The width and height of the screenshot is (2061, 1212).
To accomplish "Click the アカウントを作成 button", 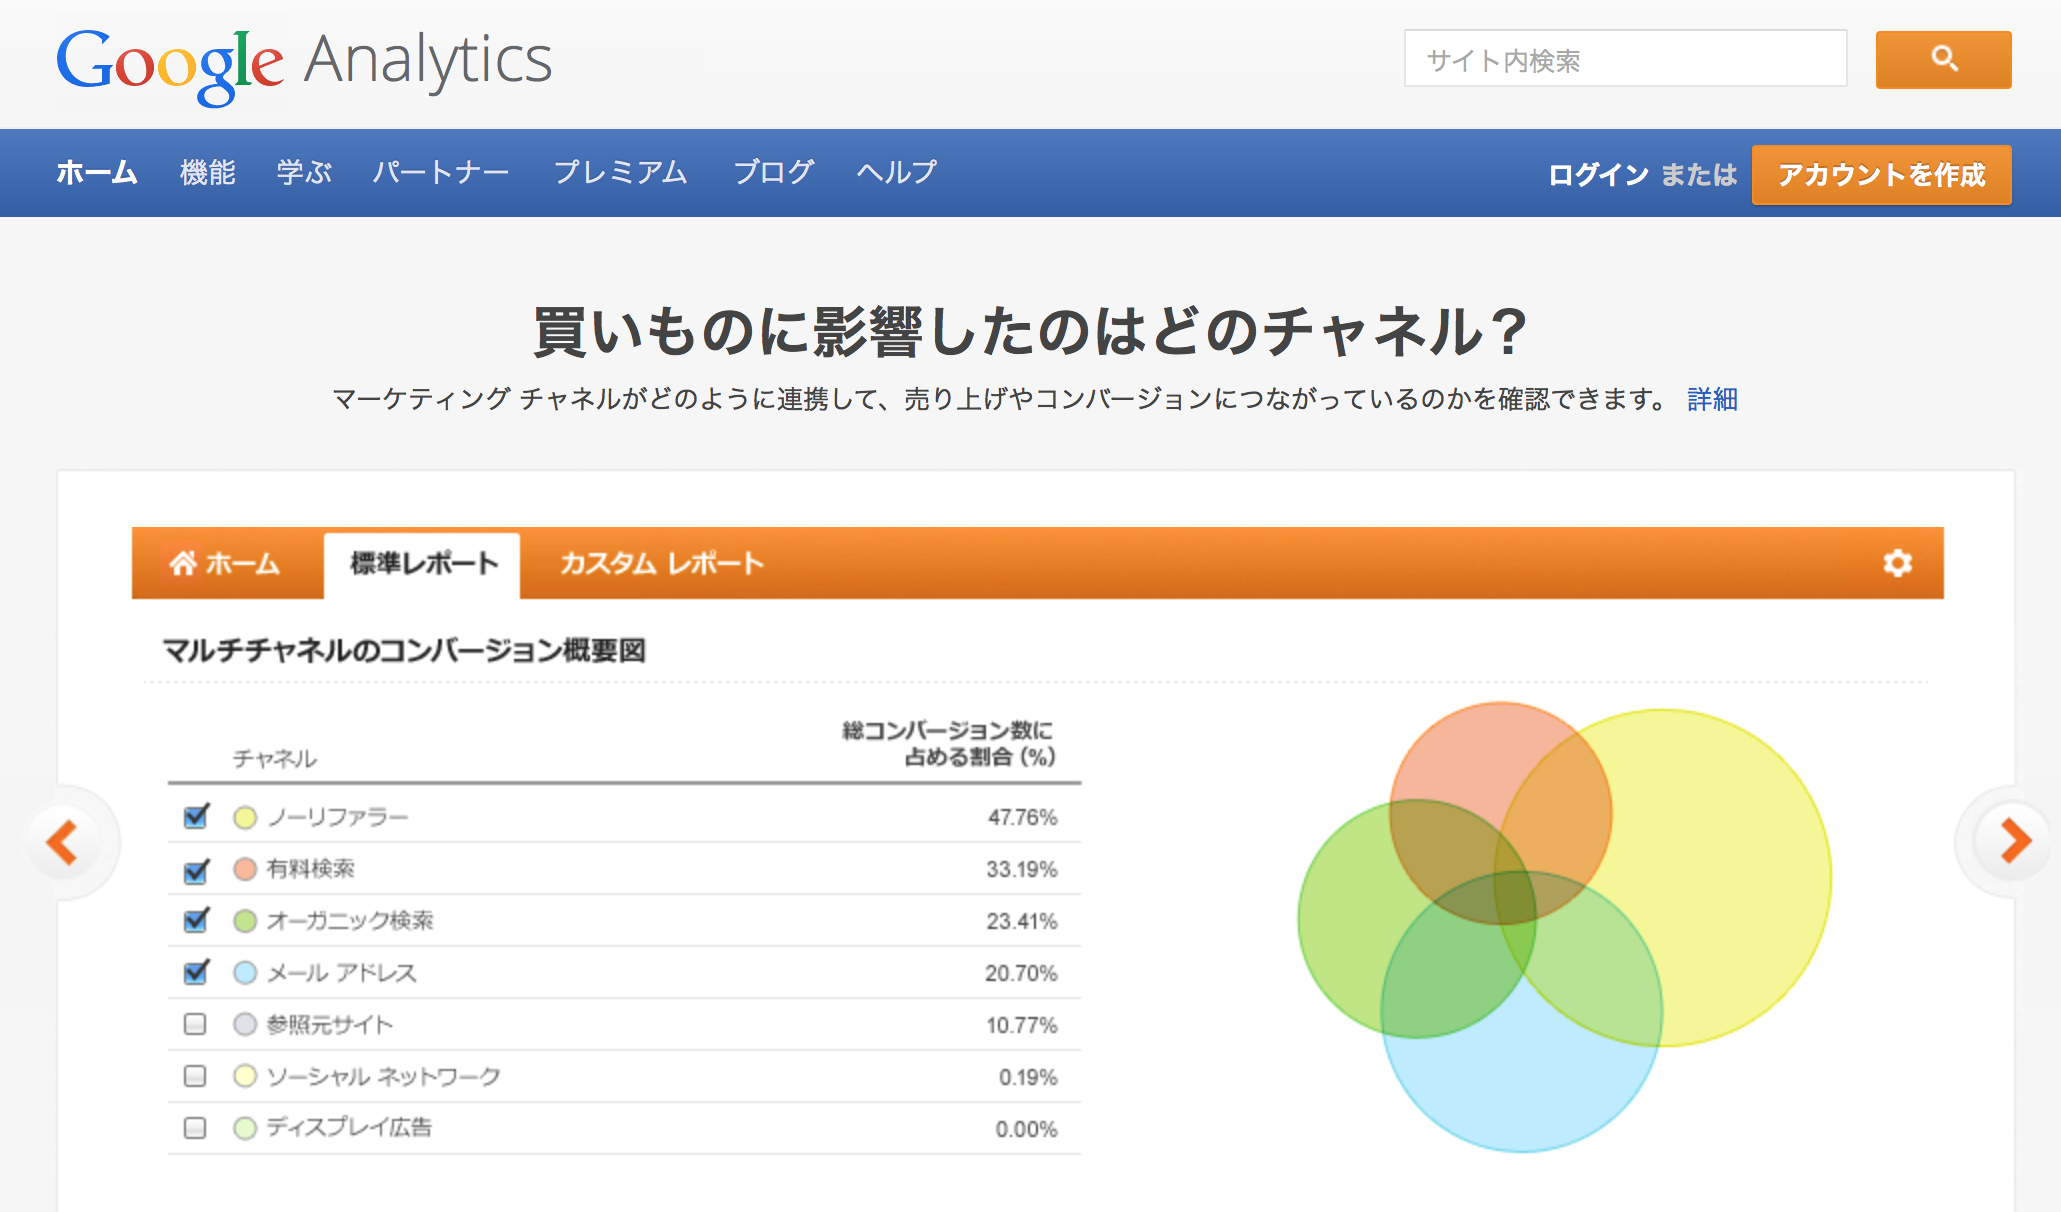I will (x=1881, y=175).
